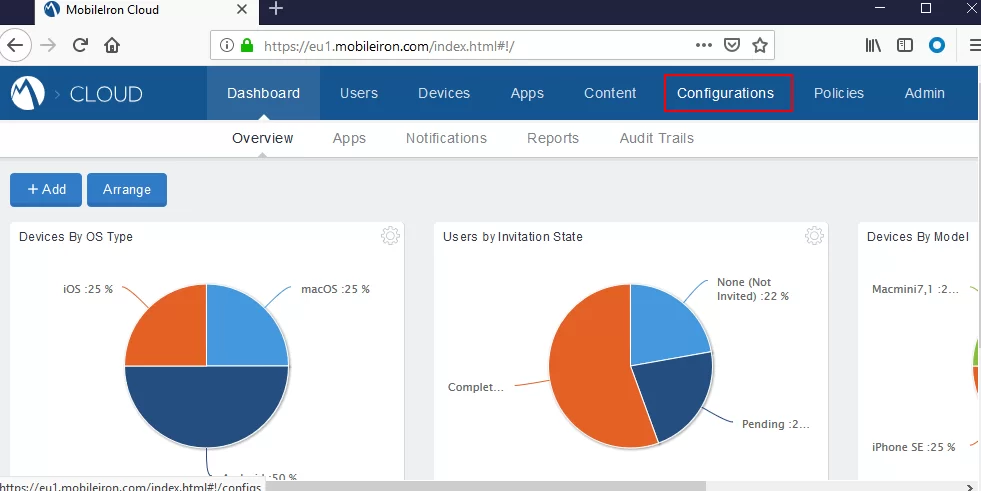Open the Configurations tab
The width and height of the screenshot is (981, 491).
[725, 93]
